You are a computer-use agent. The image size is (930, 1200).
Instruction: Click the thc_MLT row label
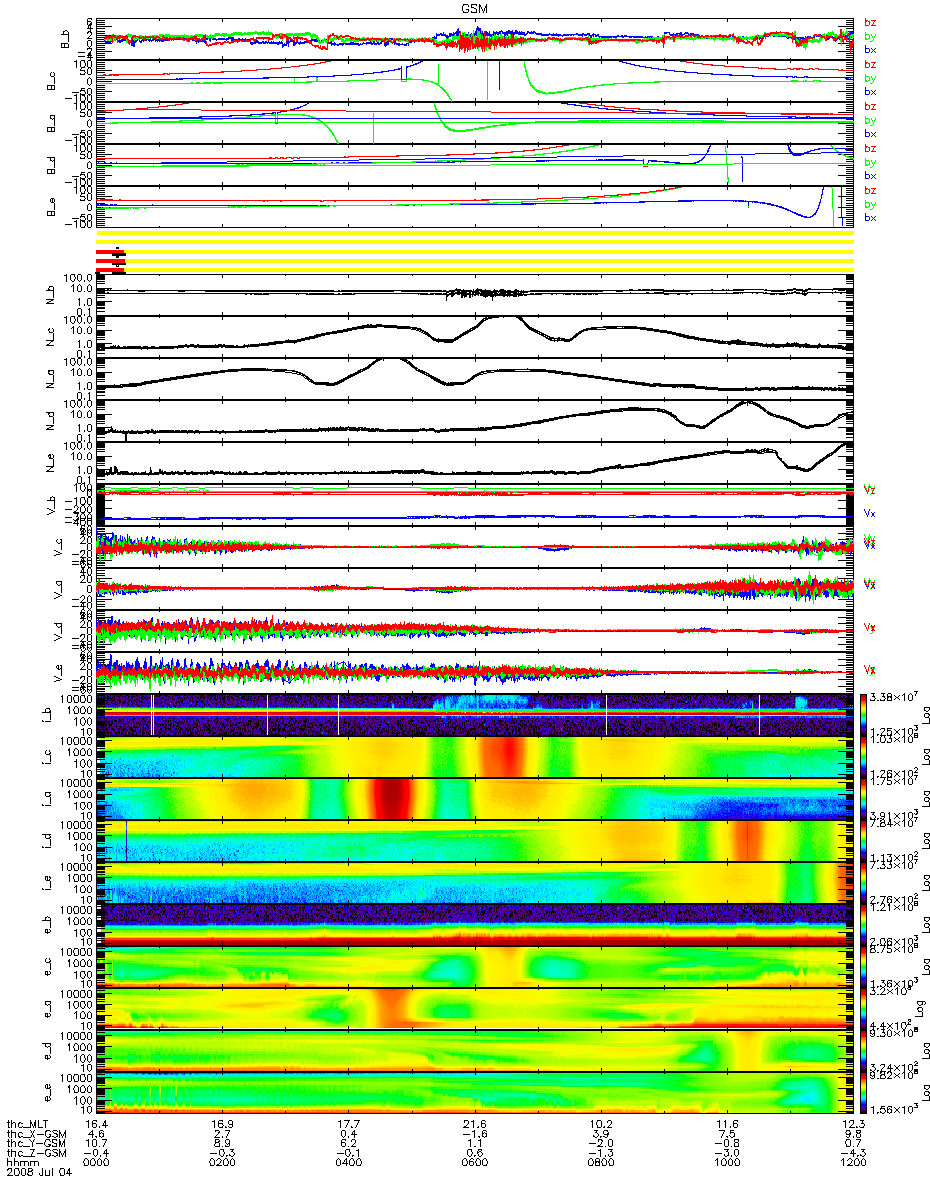29,1125
